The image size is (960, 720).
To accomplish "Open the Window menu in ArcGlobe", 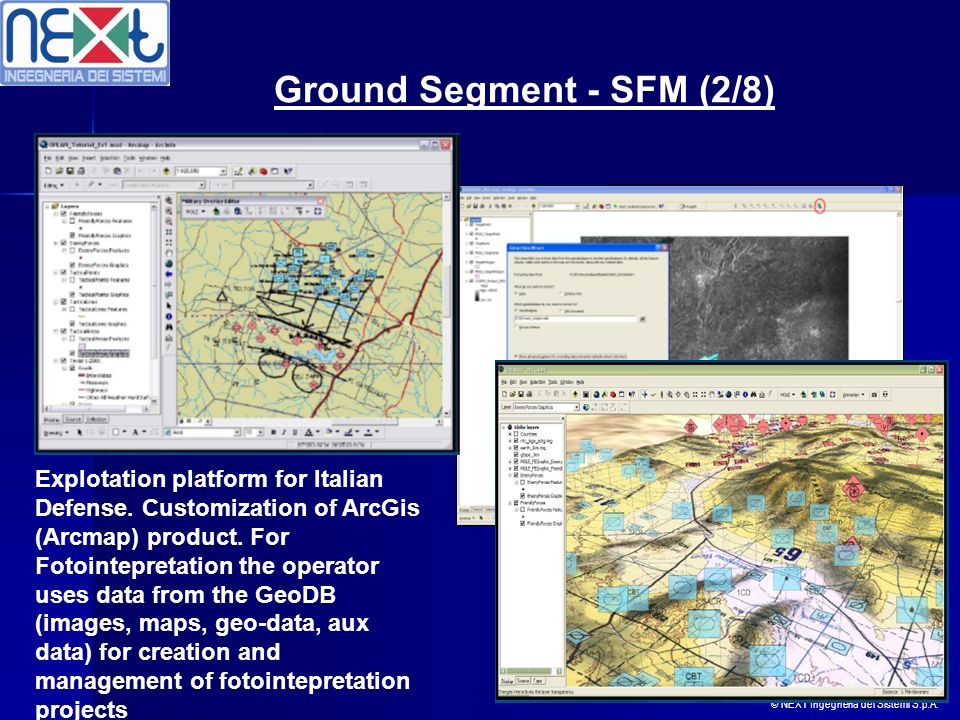I will [567, 382].
